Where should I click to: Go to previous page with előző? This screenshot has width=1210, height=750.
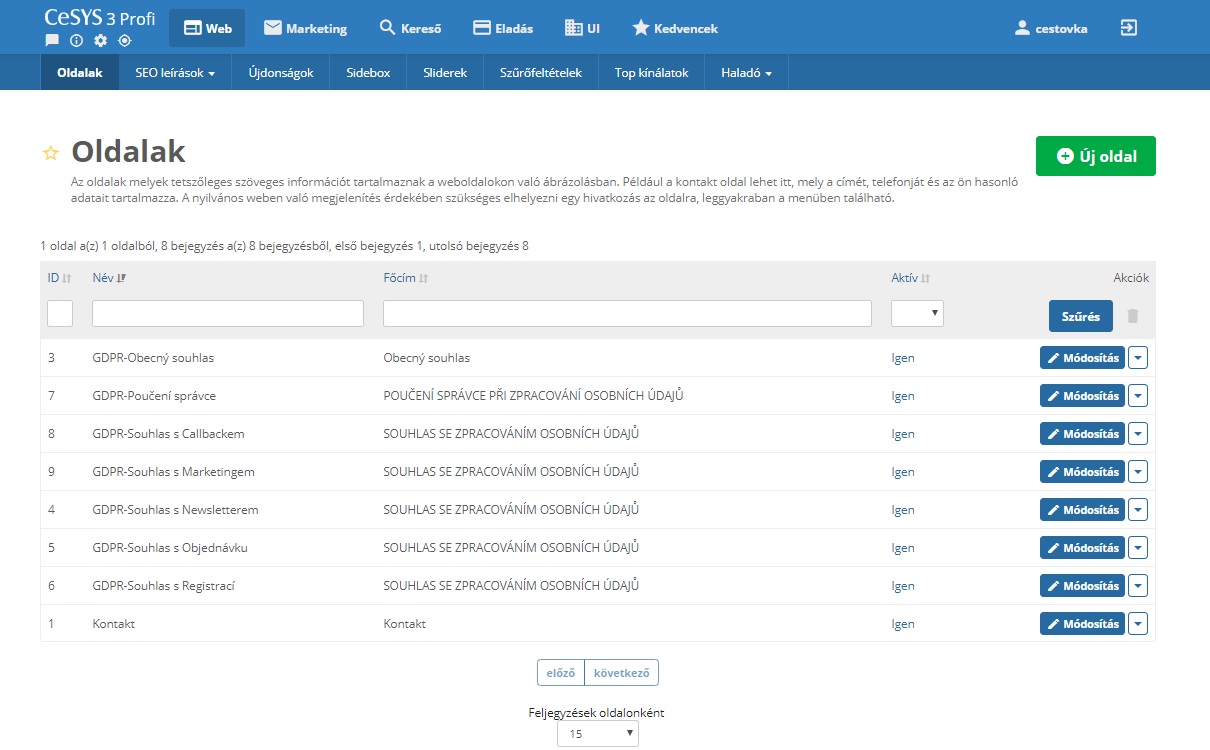coord(561,673)
